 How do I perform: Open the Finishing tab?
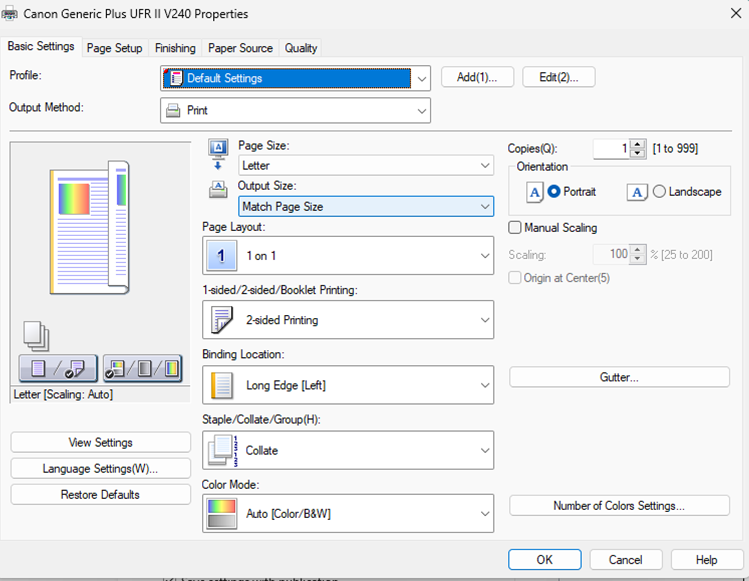pos(175,48)
